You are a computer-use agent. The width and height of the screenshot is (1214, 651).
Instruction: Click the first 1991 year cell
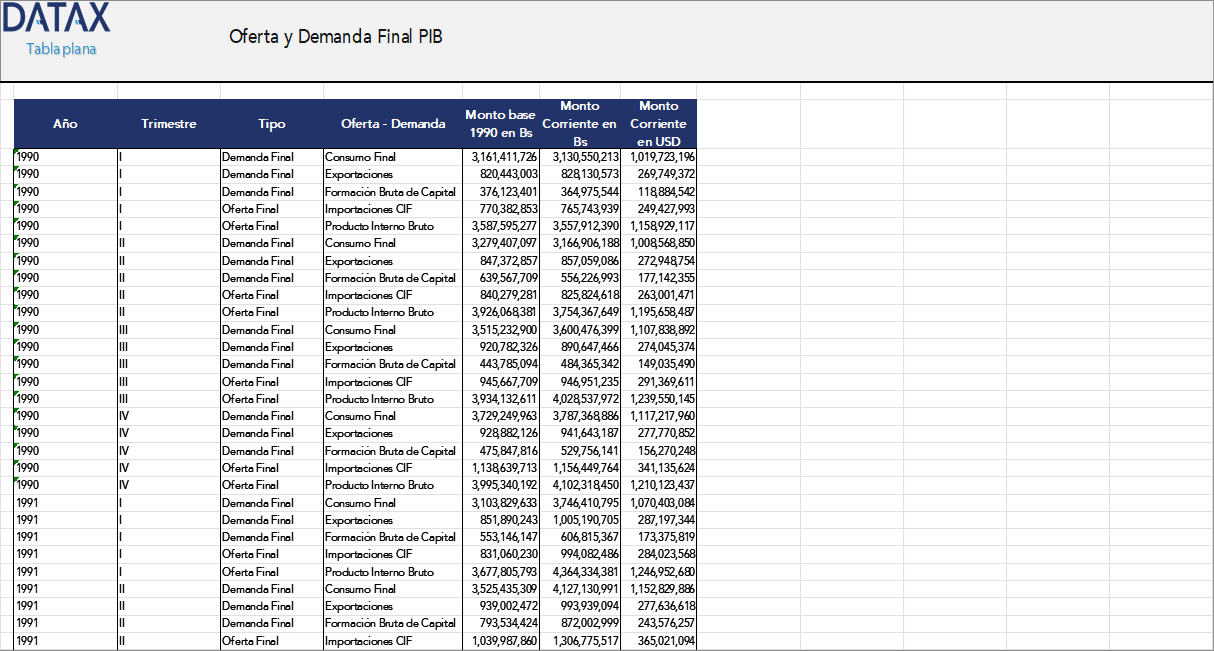(30, 502)
